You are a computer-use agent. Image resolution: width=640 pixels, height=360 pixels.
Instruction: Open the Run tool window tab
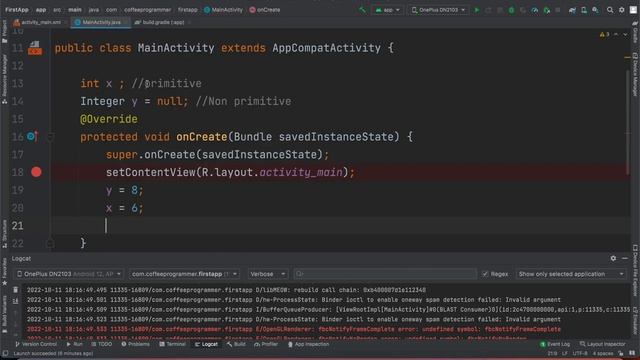click(x=74, y=344)
